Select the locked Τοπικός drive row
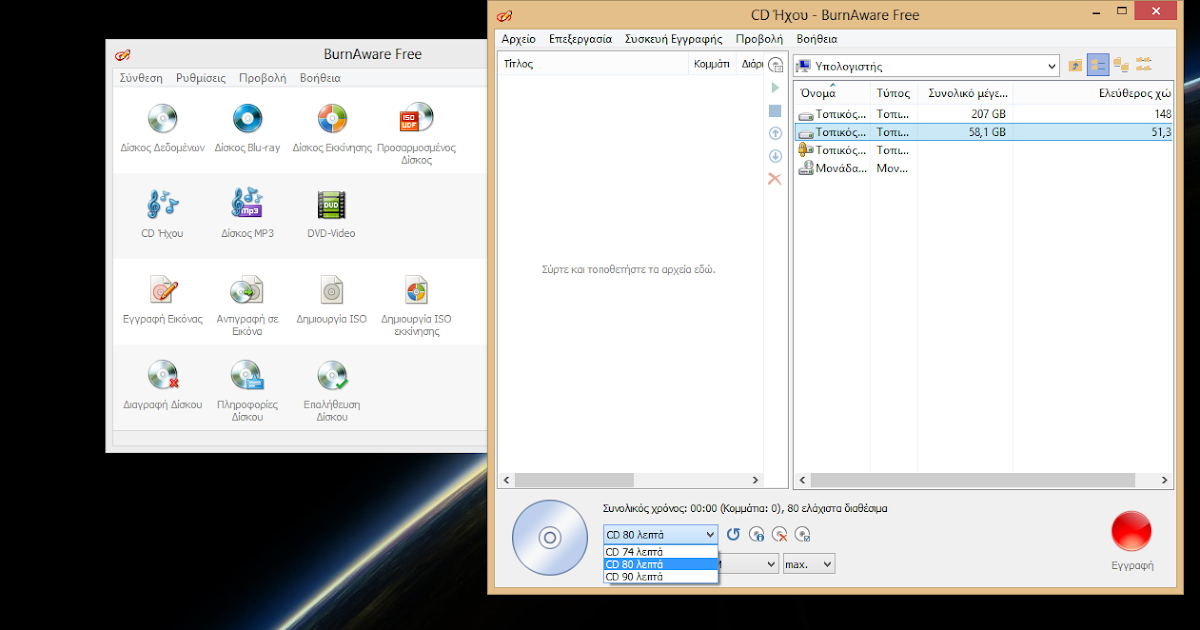 [x=984, y=150]
